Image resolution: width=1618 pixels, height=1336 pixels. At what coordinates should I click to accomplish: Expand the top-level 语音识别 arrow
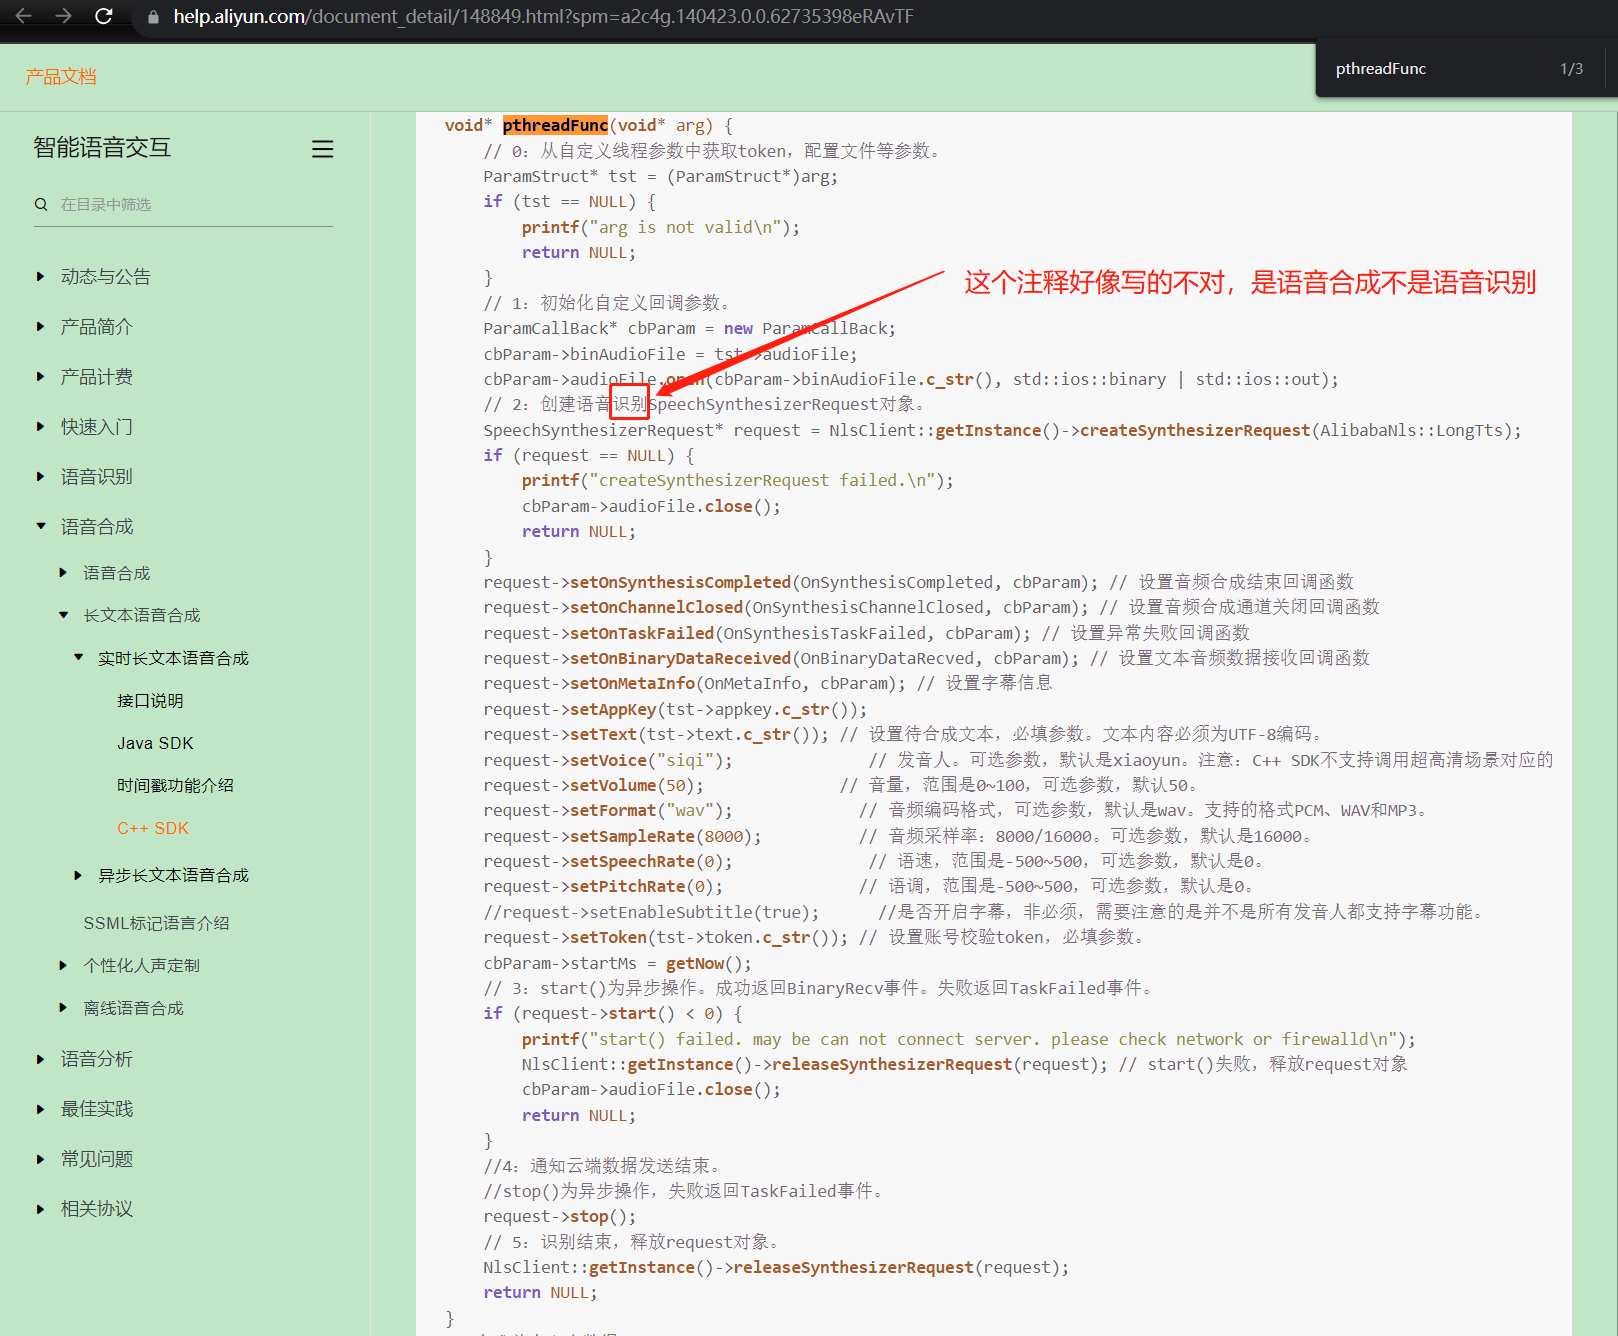pyautogui.click(x=40, y=476)
